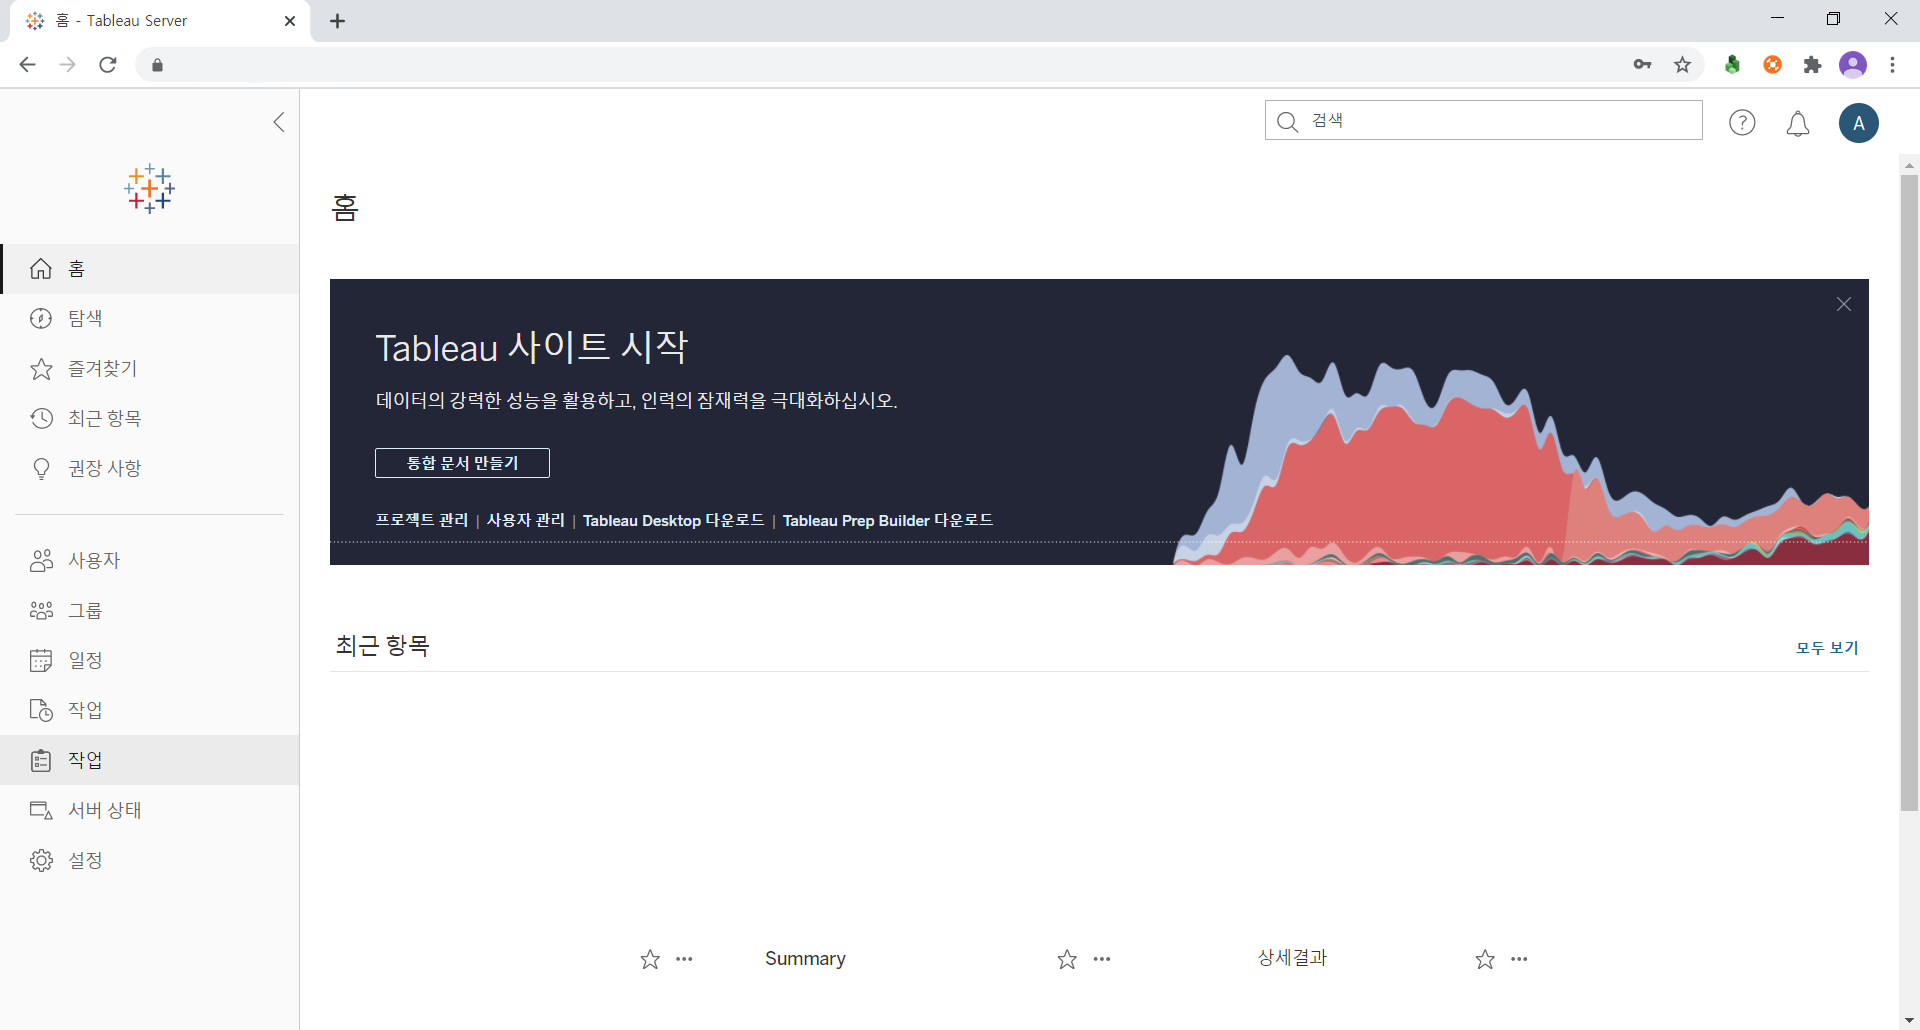Click the magnifier icon in the search box
The image size is (1920, 1030).
pos(1288,121)
